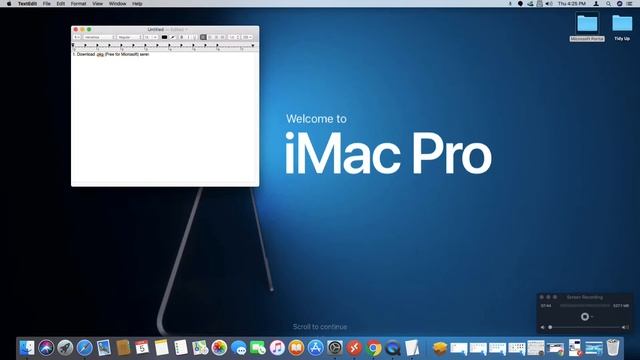Open Safari compass icon in Dock

[x=84, y=348]
